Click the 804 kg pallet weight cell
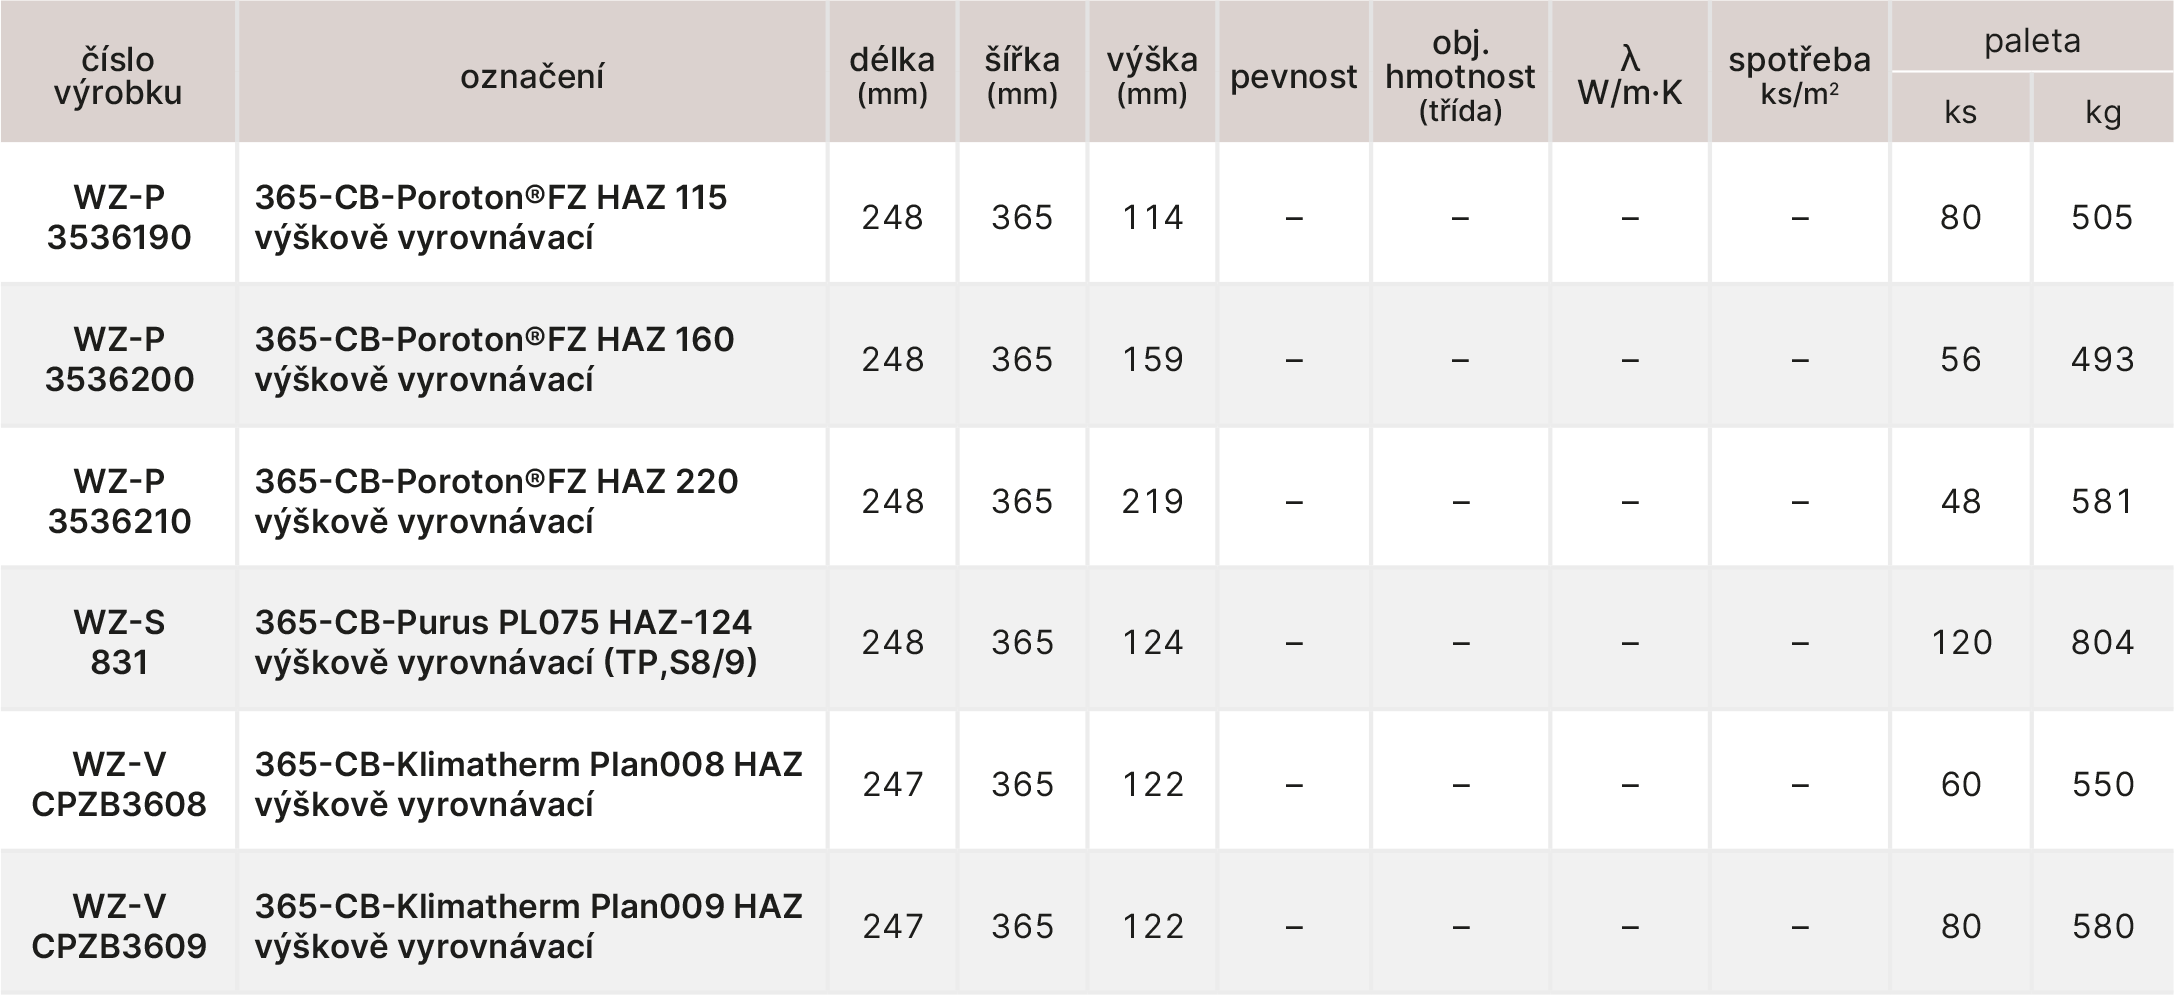Image resolution: width=2174 pixels, height=995 pixels. (x=2102, y=642)
